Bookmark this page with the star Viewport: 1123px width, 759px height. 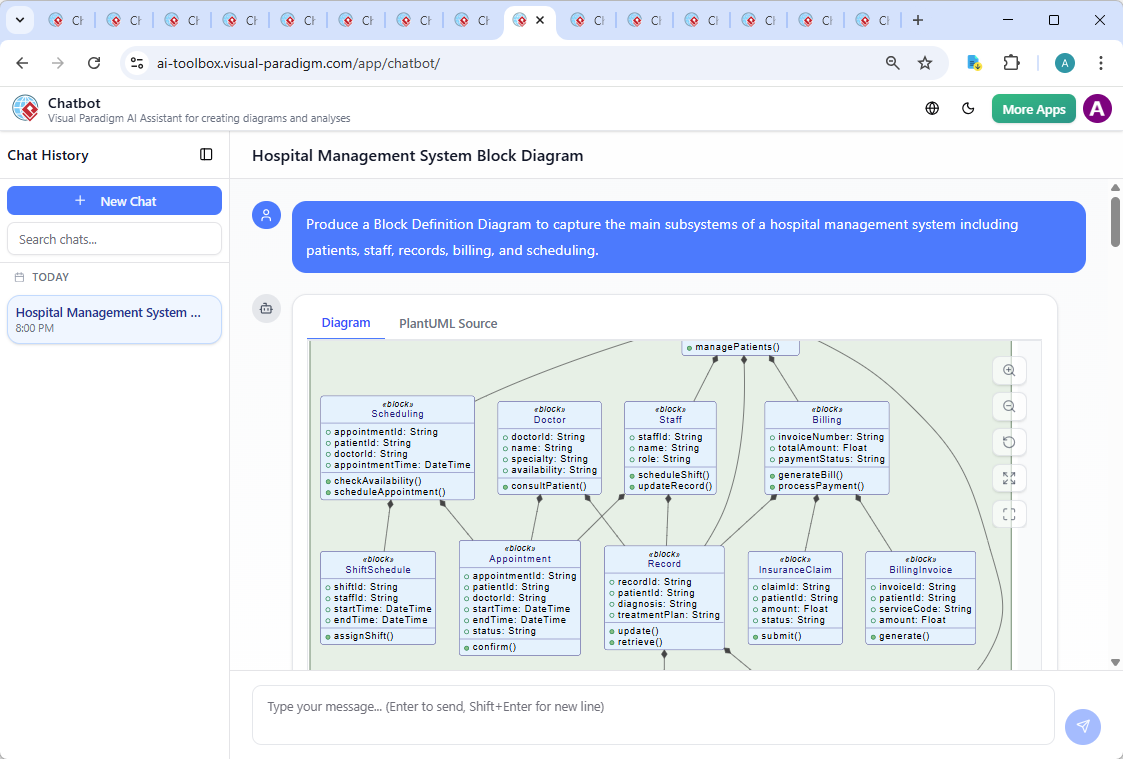coord(926,62)
